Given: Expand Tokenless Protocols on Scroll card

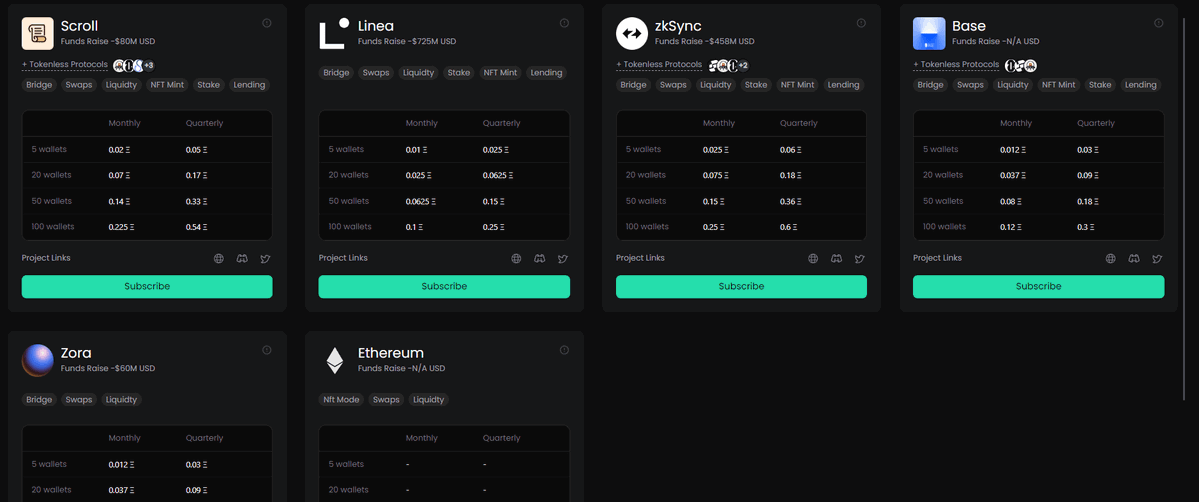Looking at the screenshot, I should coord(64,65).
